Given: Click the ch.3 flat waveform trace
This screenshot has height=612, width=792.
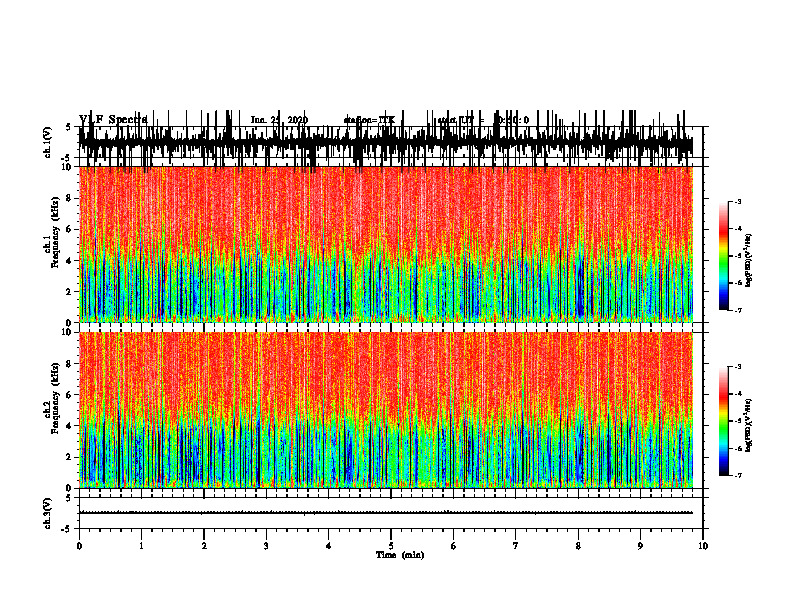Looking at the screenshot, I should coord(386,513).
